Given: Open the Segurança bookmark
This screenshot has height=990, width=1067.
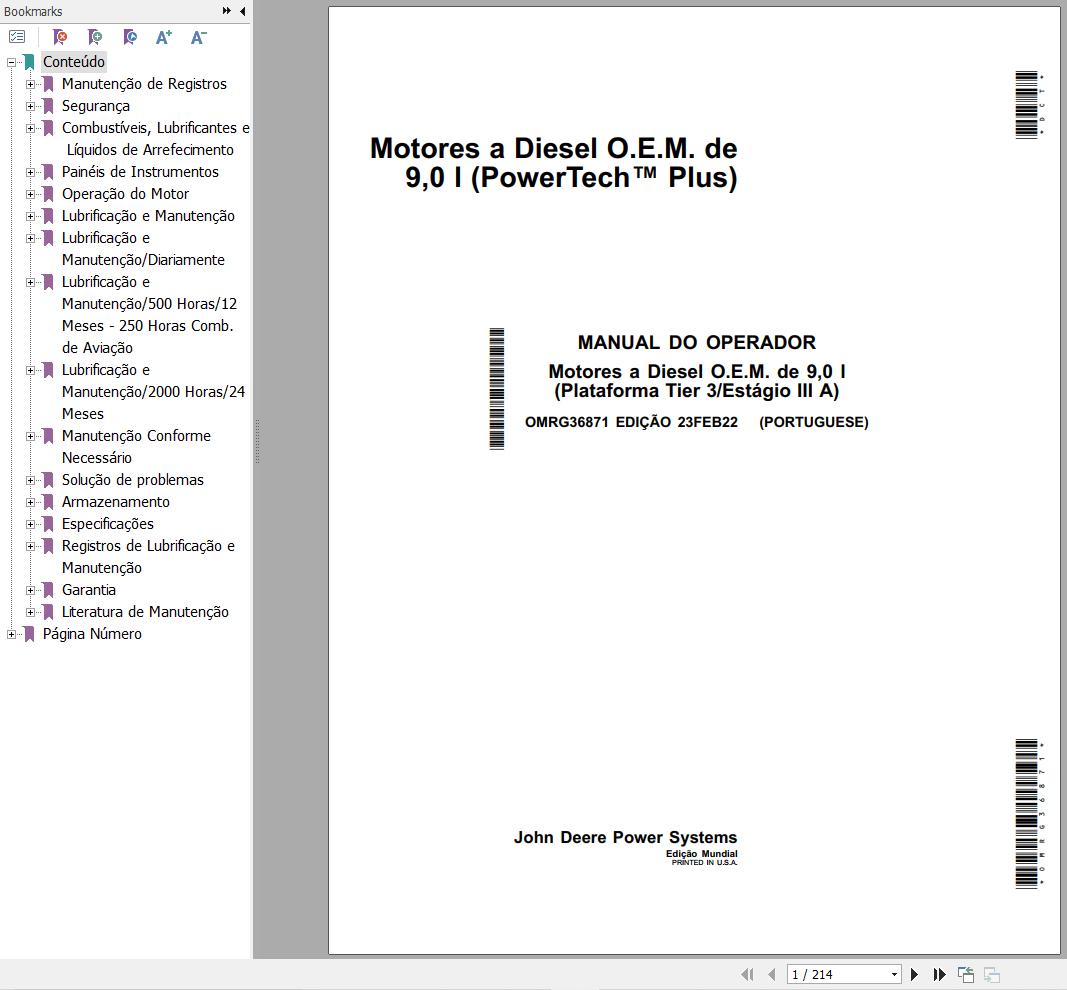Looking at the screenshot, I should (95, 106).
